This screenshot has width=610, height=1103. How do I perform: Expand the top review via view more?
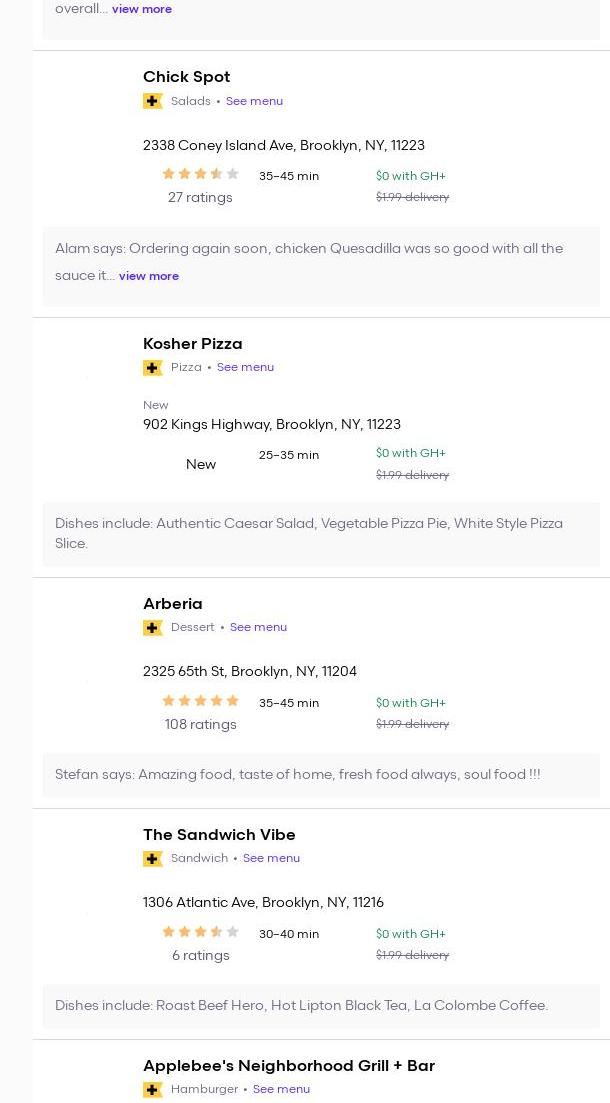pyautogui.click(x=142, y=9)
